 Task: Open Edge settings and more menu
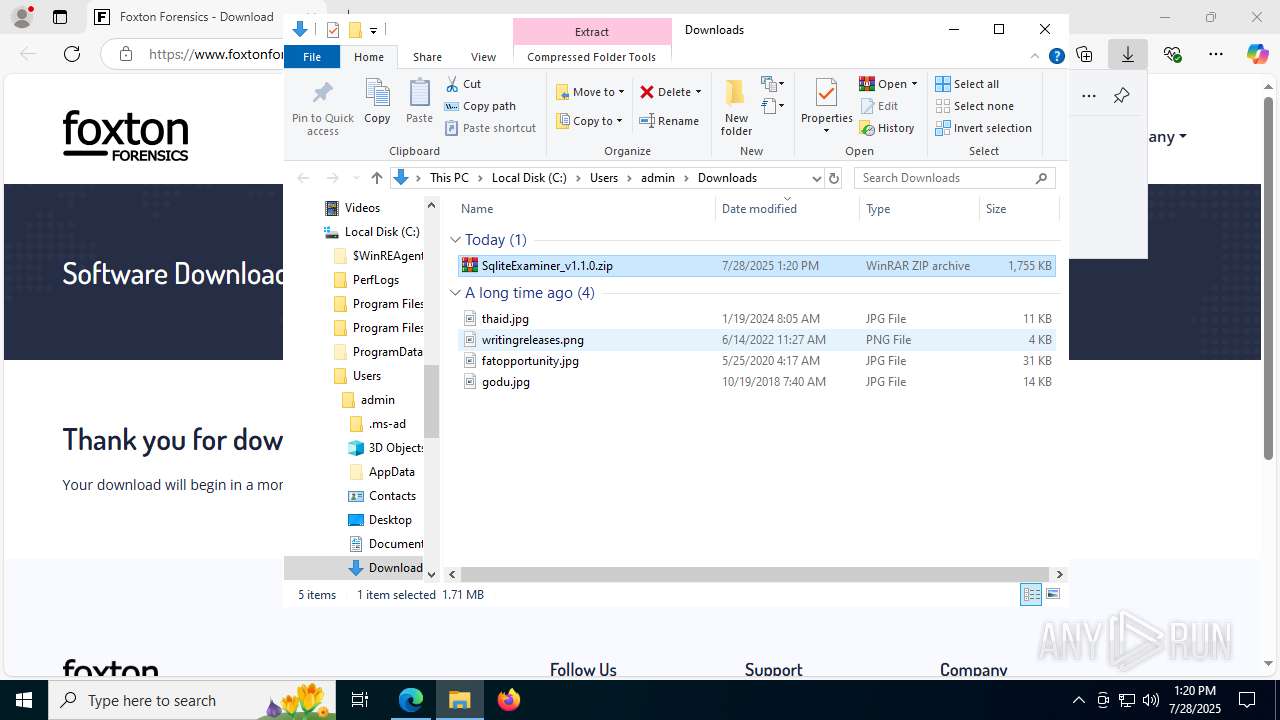pyautogui.click(x=1216, y=54)
